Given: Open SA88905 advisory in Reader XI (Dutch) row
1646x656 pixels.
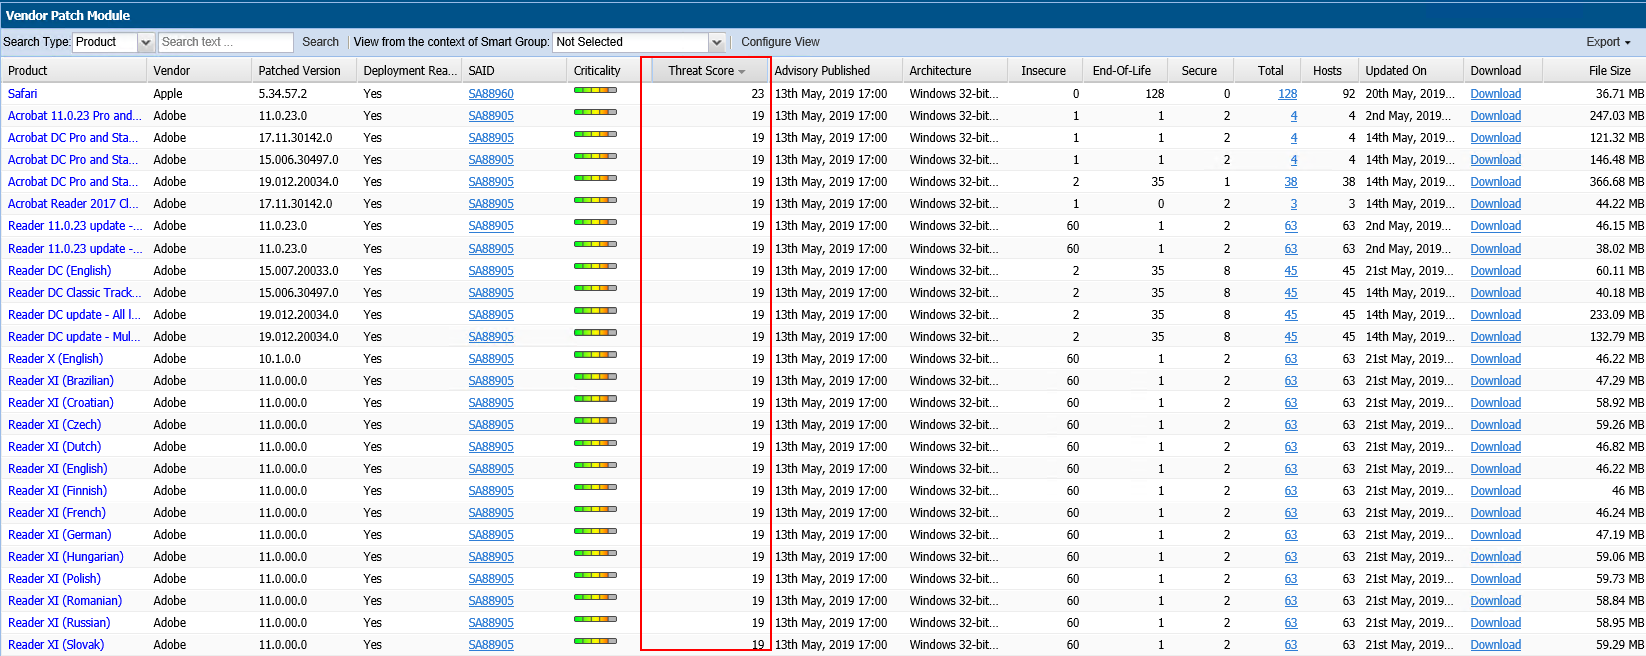Looking at the screenshot, I should pos(491,447).
